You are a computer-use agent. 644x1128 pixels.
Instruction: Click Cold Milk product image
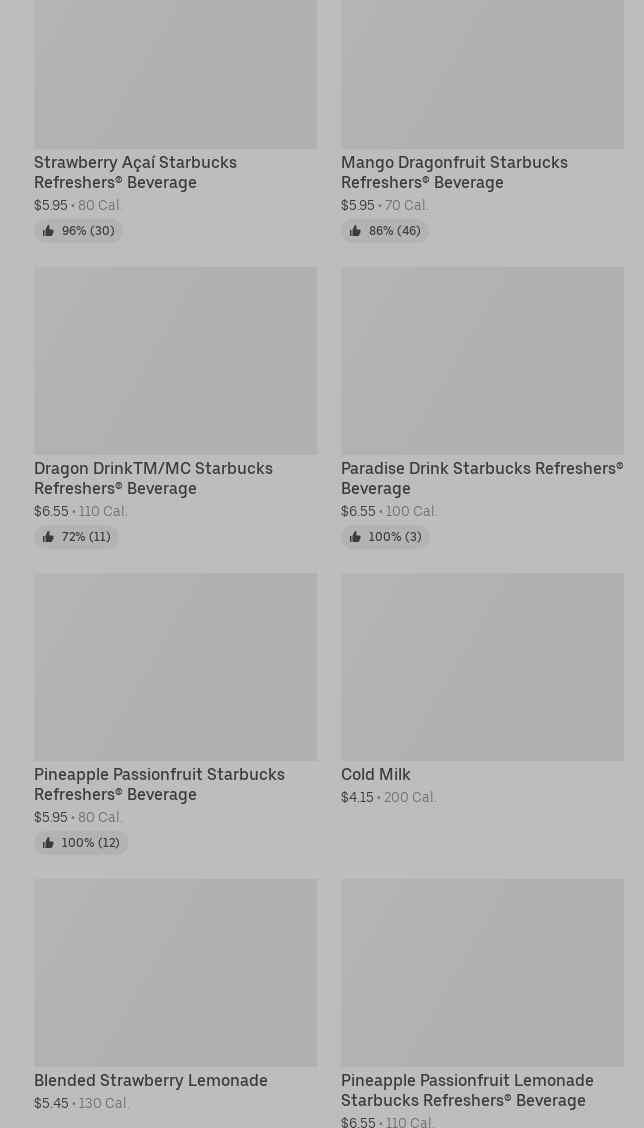(482, 666)
